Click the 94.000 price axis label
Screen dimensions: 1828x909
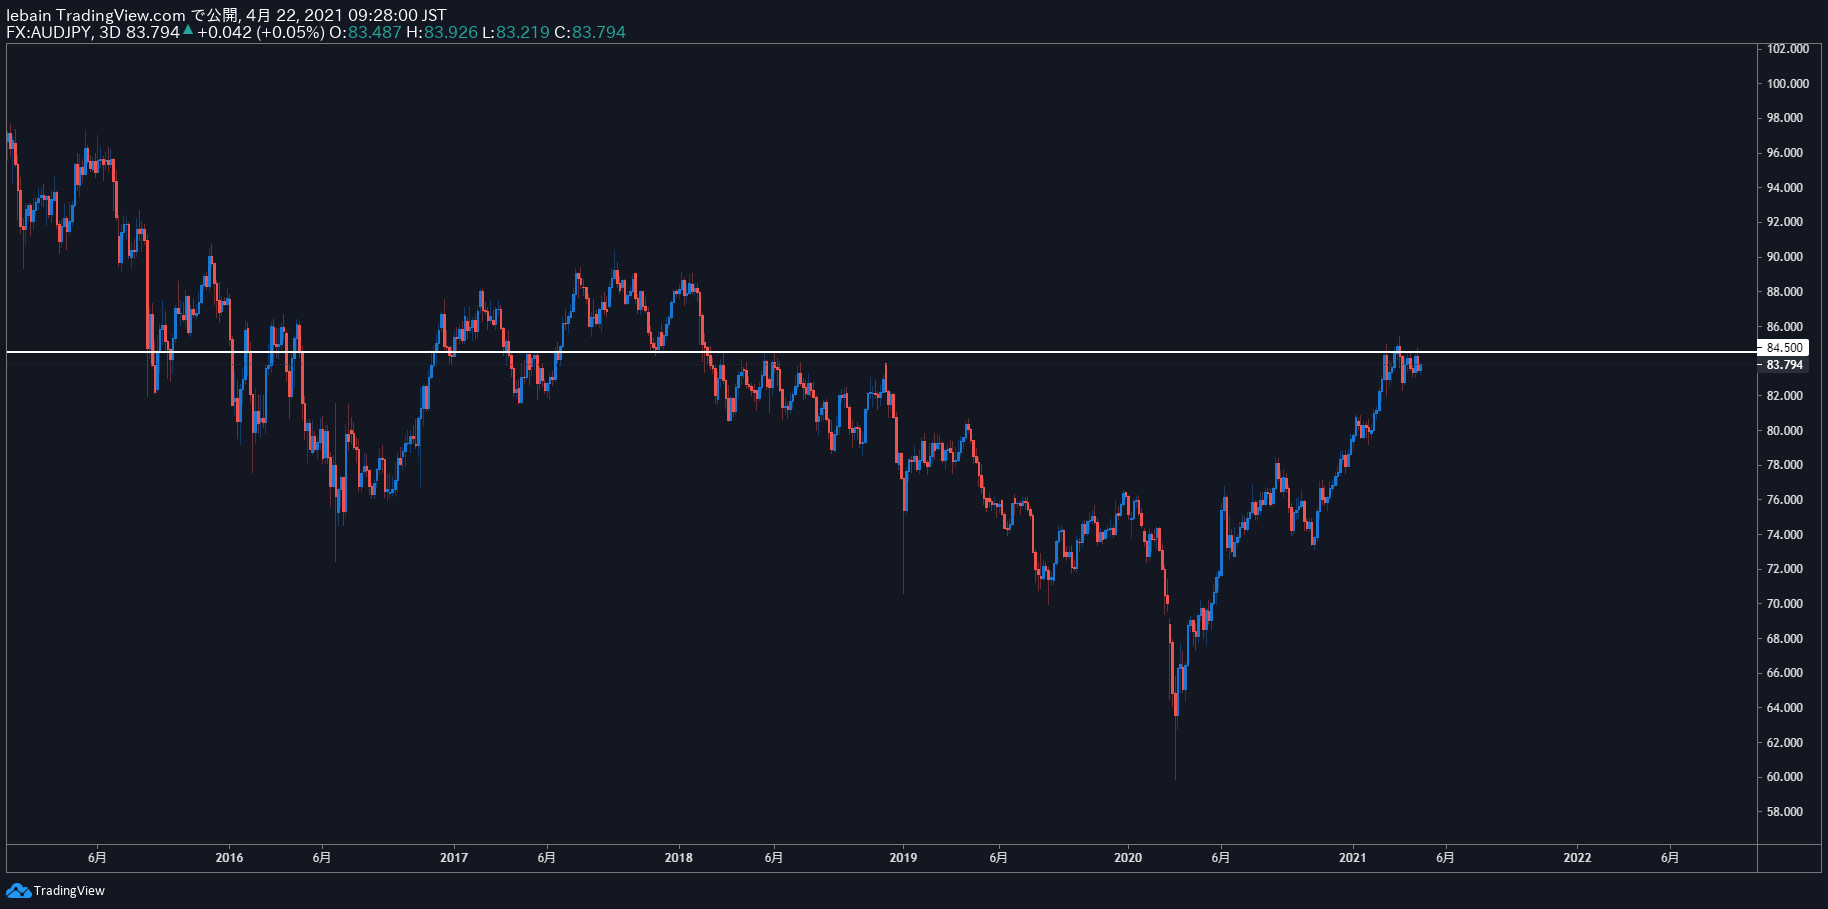coord(1784,188)
